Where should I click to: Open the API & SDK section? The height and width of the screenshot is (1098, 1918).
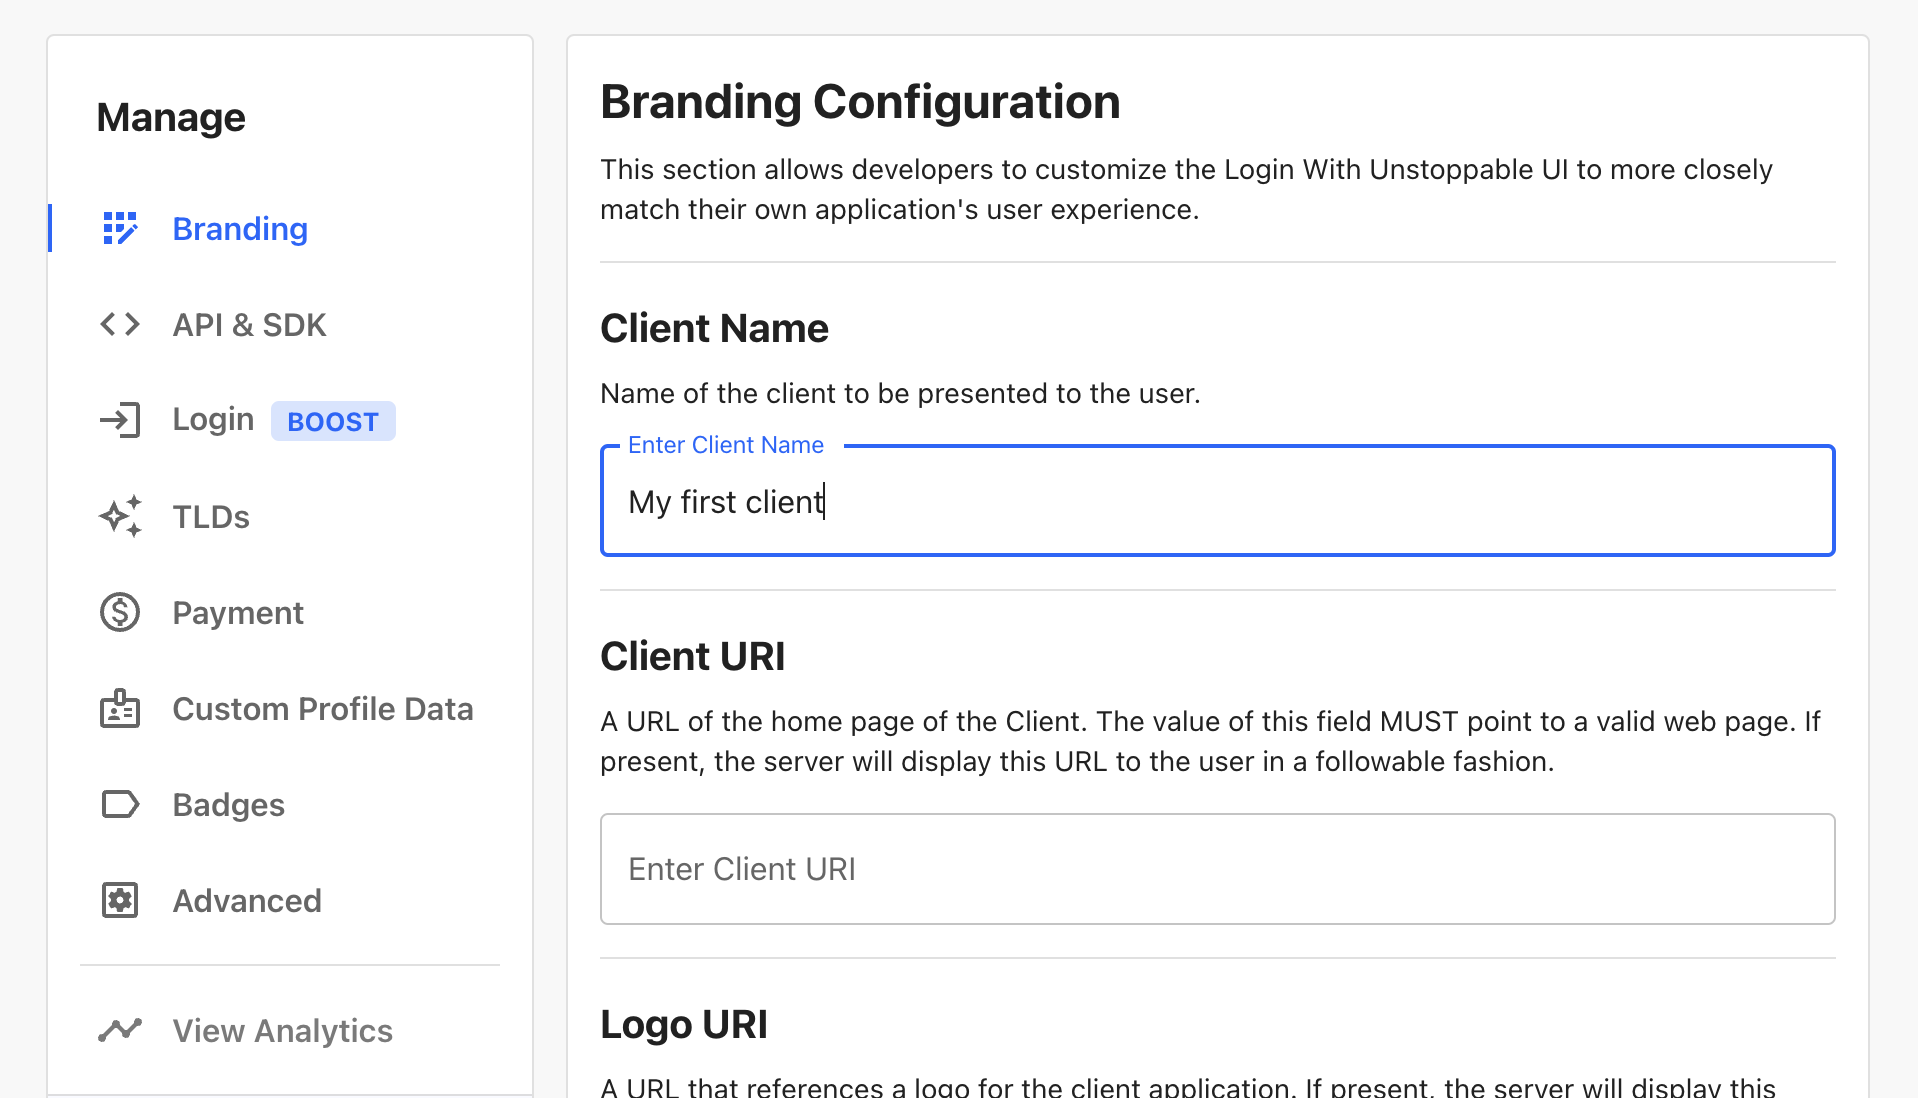pyautogui.click(x=249, y=324)
